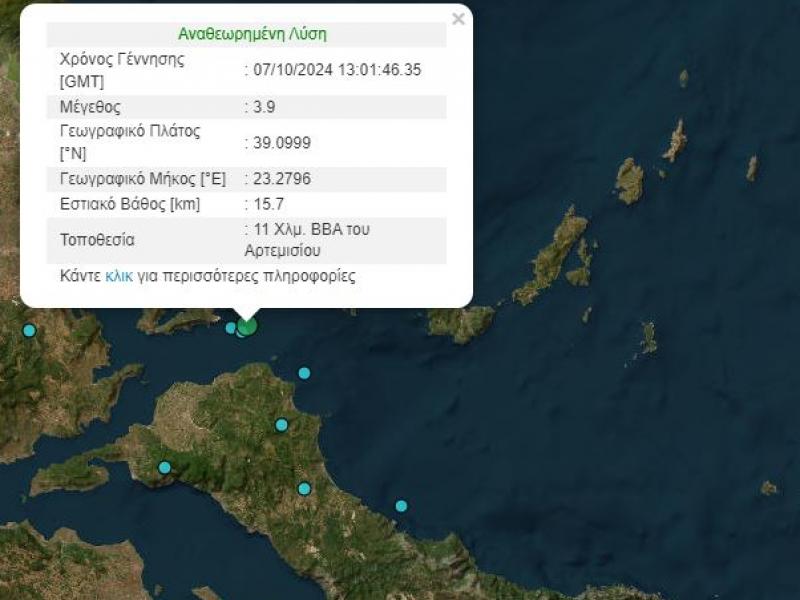
Task: Click the southern inland cyan marker on Evia
Action: (x=304, y=489)
